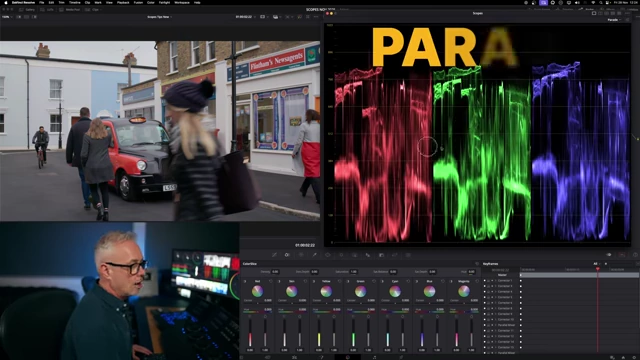
Task: Toggle the Green slice on or off
Action: point(348,281)
